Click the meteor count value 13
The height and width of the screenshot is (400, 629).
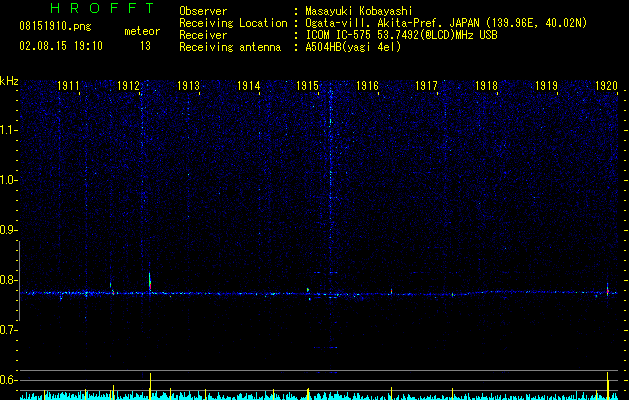(145, 46)
